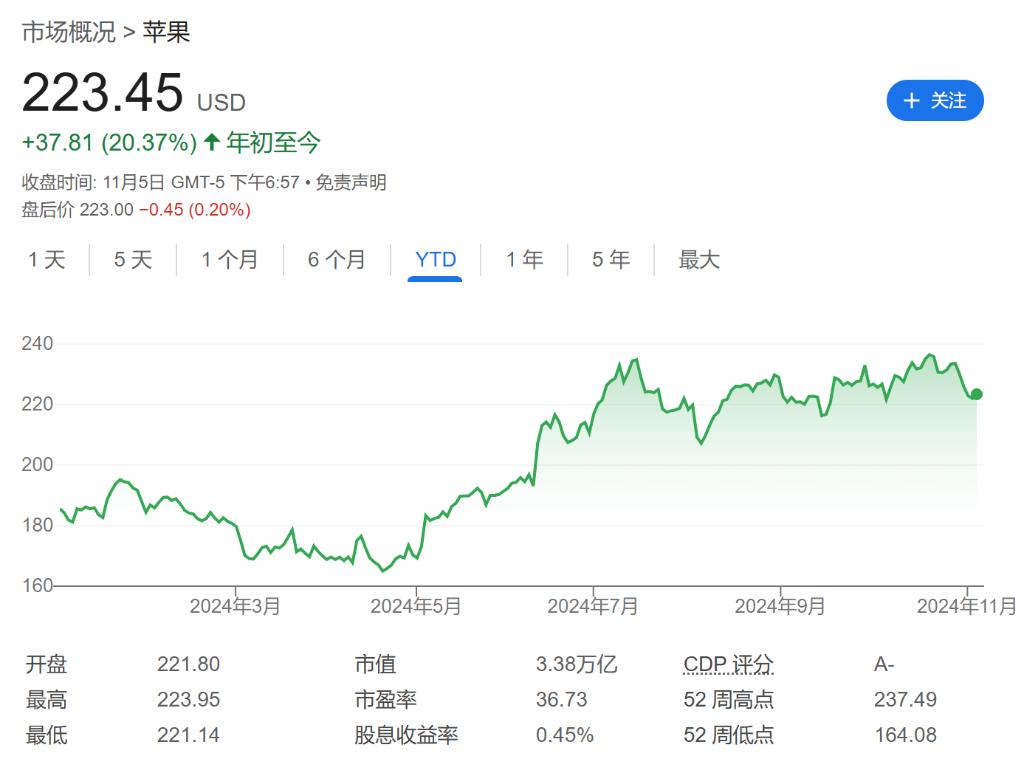The height and width of the screenshot is (769, 1024).
Task: Select the 6 个月 range tab
Action: point(336,260)
